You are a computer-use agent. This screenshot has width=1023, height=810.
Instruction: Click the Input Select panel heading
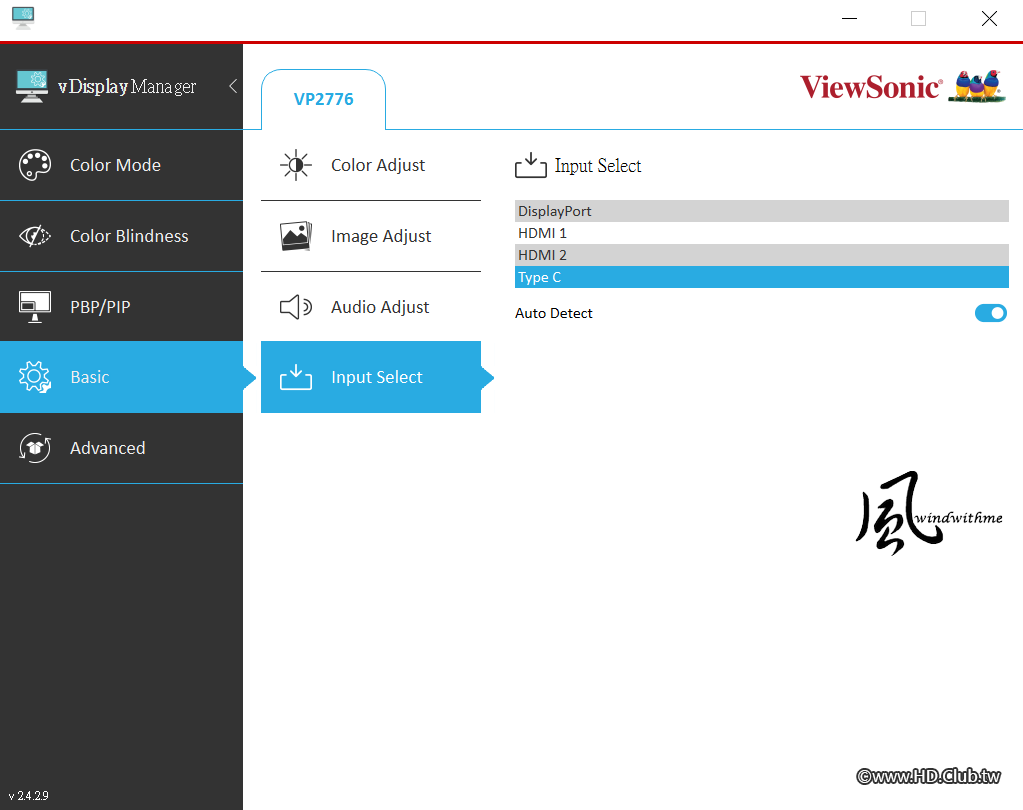[x=598, y=166]
